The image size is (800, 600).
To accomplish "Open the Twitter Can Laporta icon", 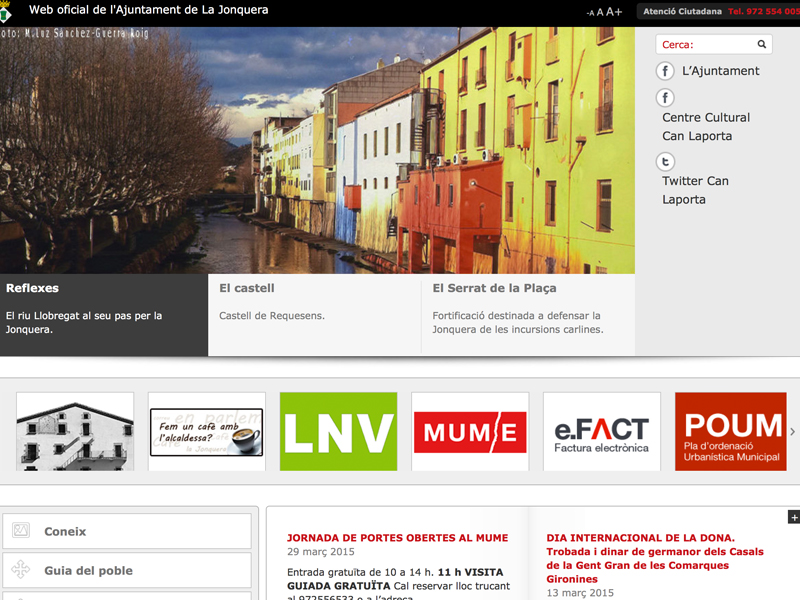I will [665, 162].
